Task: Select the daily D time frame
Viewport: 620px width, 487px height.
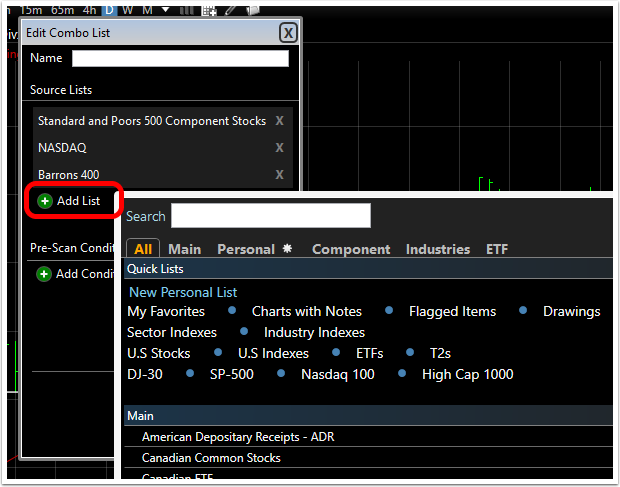Action: [109, 10]
